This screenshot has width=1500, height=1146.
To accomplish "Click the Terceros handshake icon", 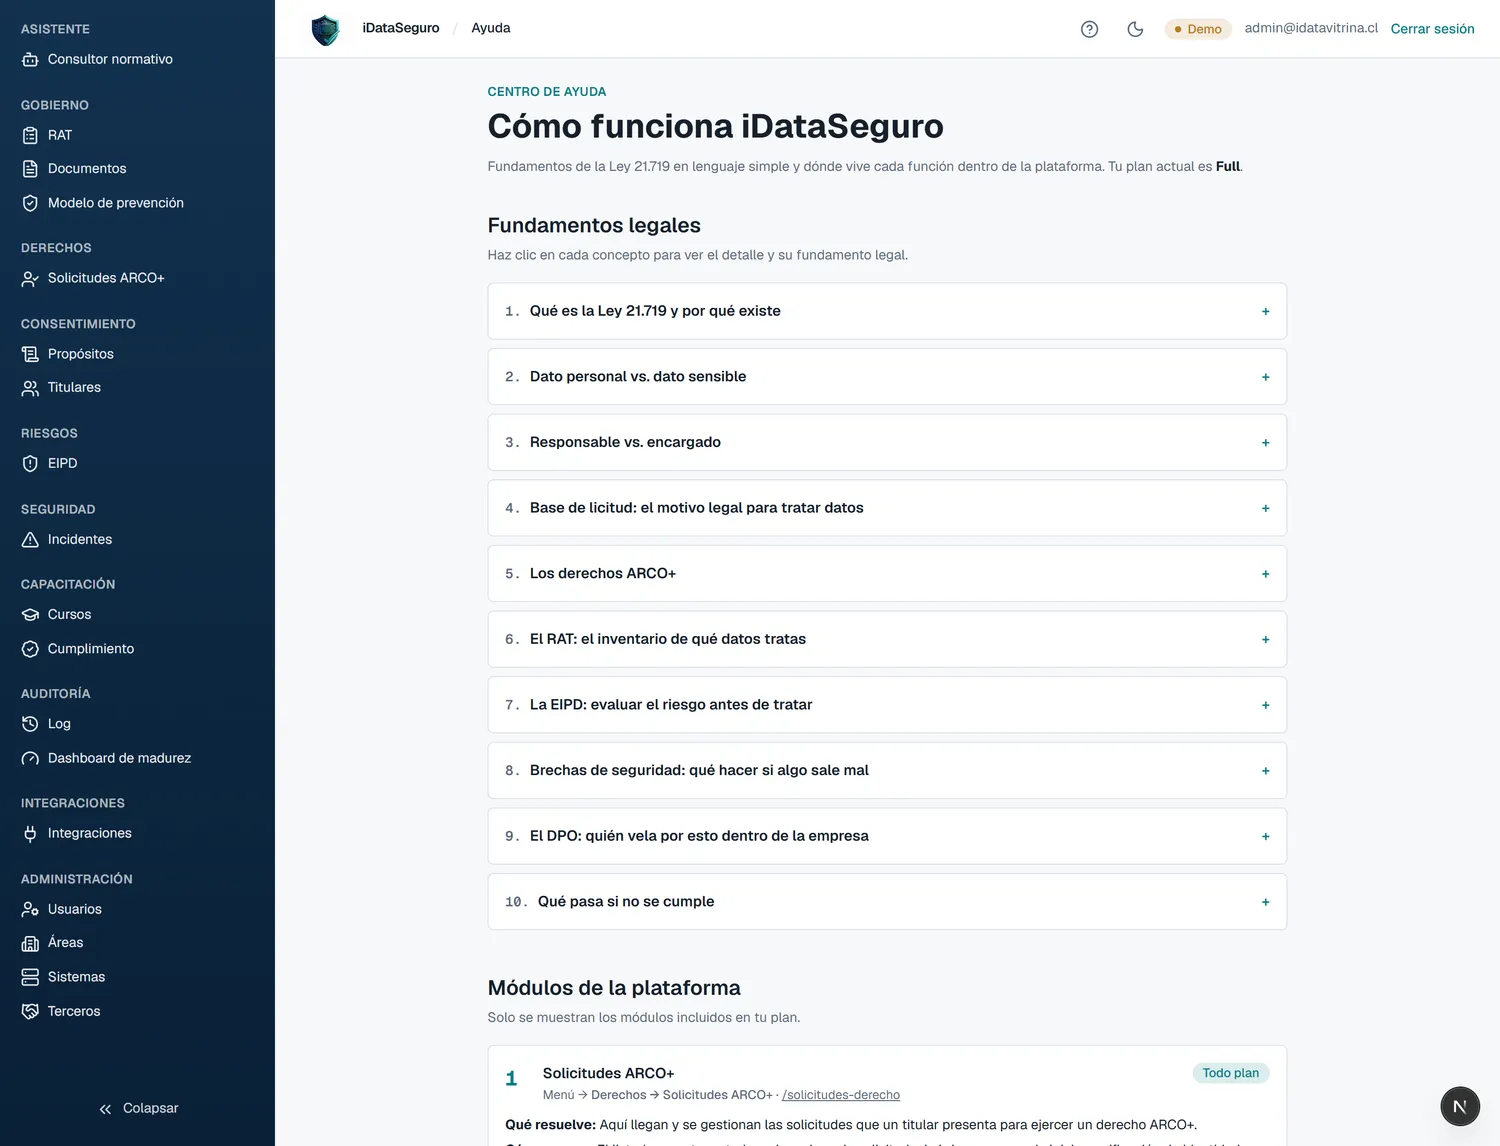I will coord(30,1012).
